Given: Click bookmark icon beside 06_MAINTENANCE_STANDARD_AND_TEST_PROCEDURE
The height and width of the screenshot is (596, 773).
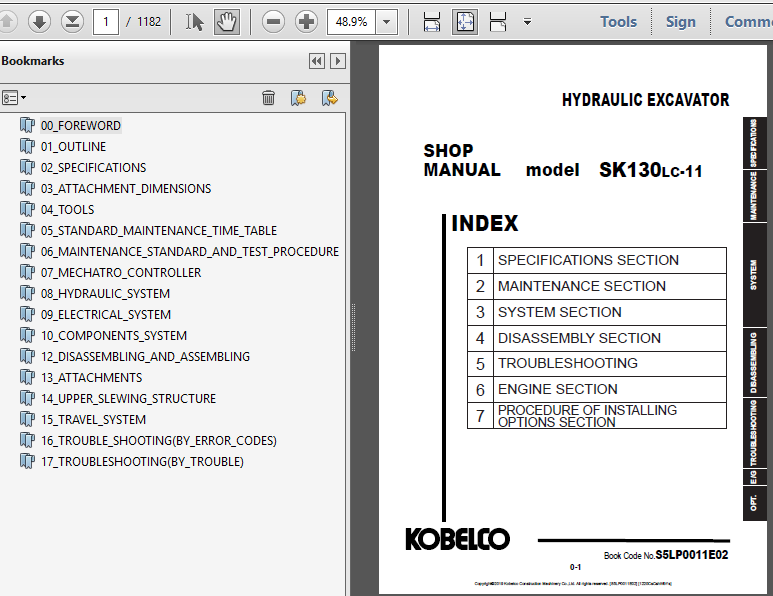Looking at the screenshot, I should tap(27, 251).
